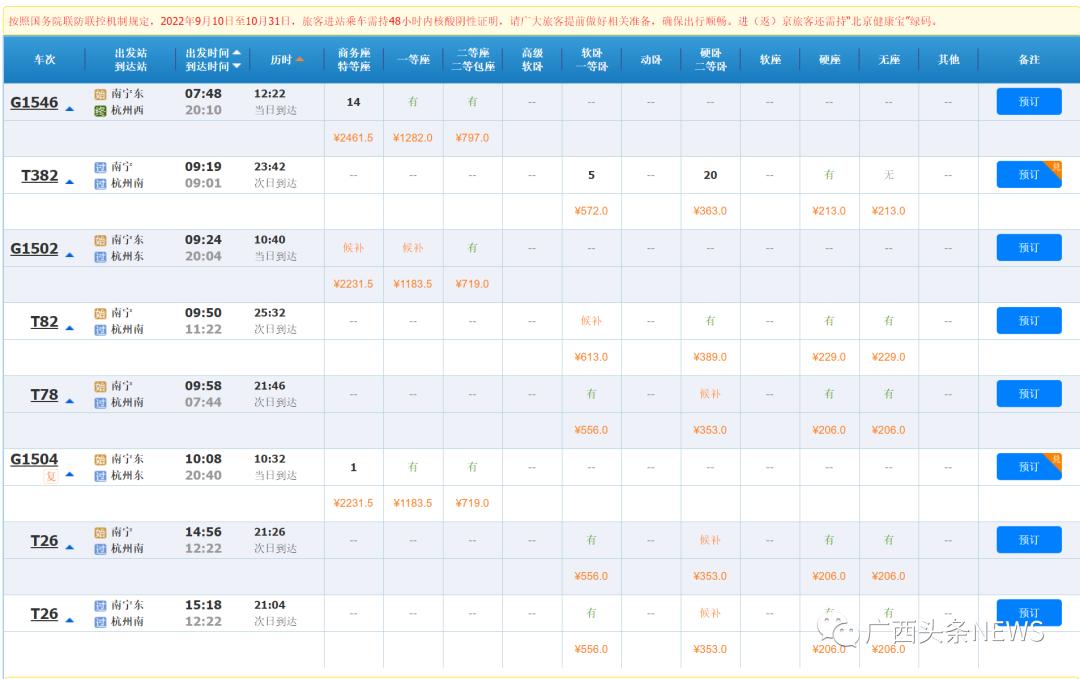Toggle the 历时 duration sort arrow
This screenshot has width=1080, height=679.
pos(300,59)
